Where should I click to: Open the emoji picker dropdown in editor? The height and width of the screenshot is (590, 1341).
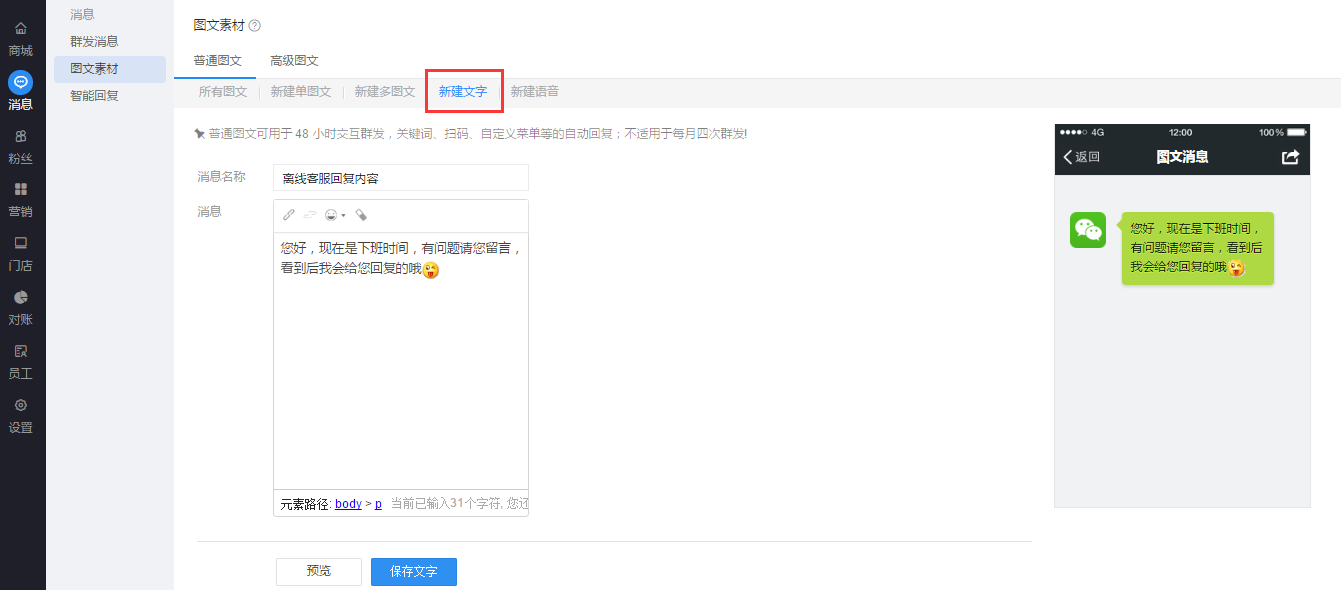pyautogui.click(x=334, y=215)
